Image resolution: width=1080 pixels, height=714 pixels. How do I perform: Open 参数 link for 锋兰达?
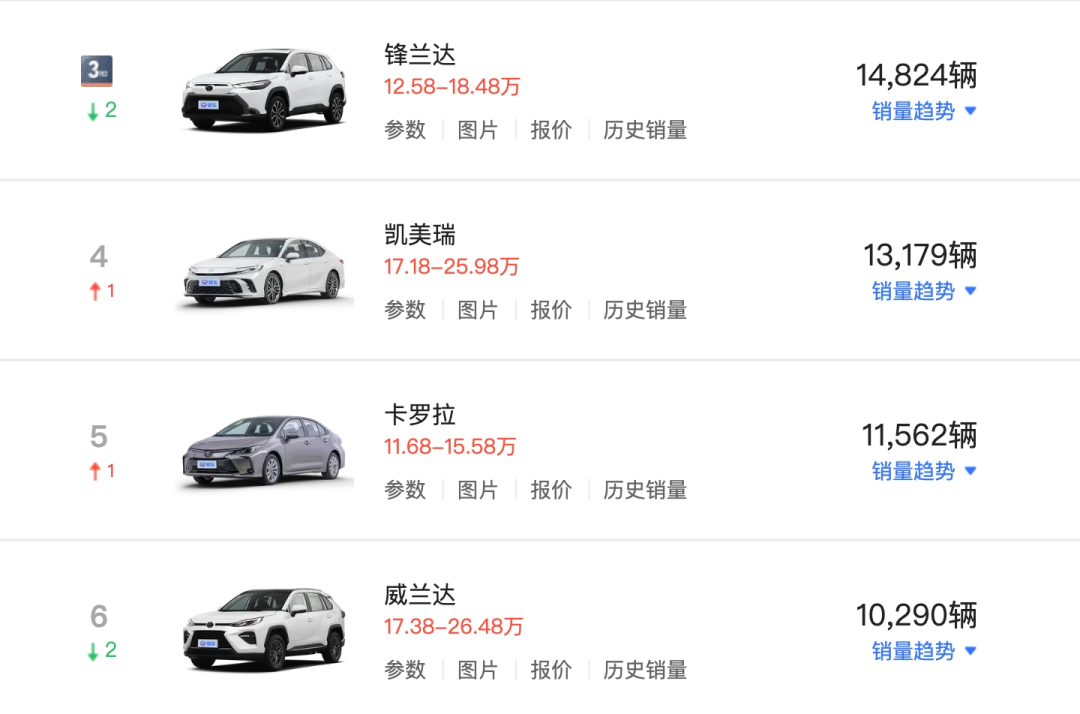tap(405, 130)
